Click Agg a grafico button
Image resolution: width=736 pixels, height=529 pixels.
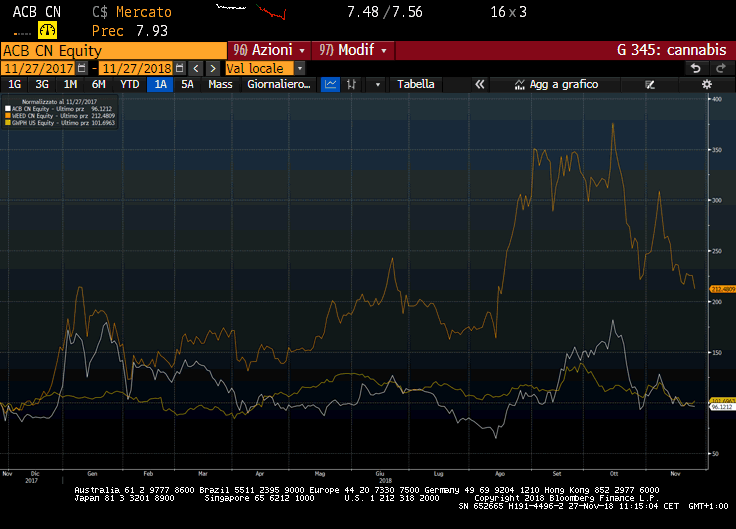tap(557, 84)
